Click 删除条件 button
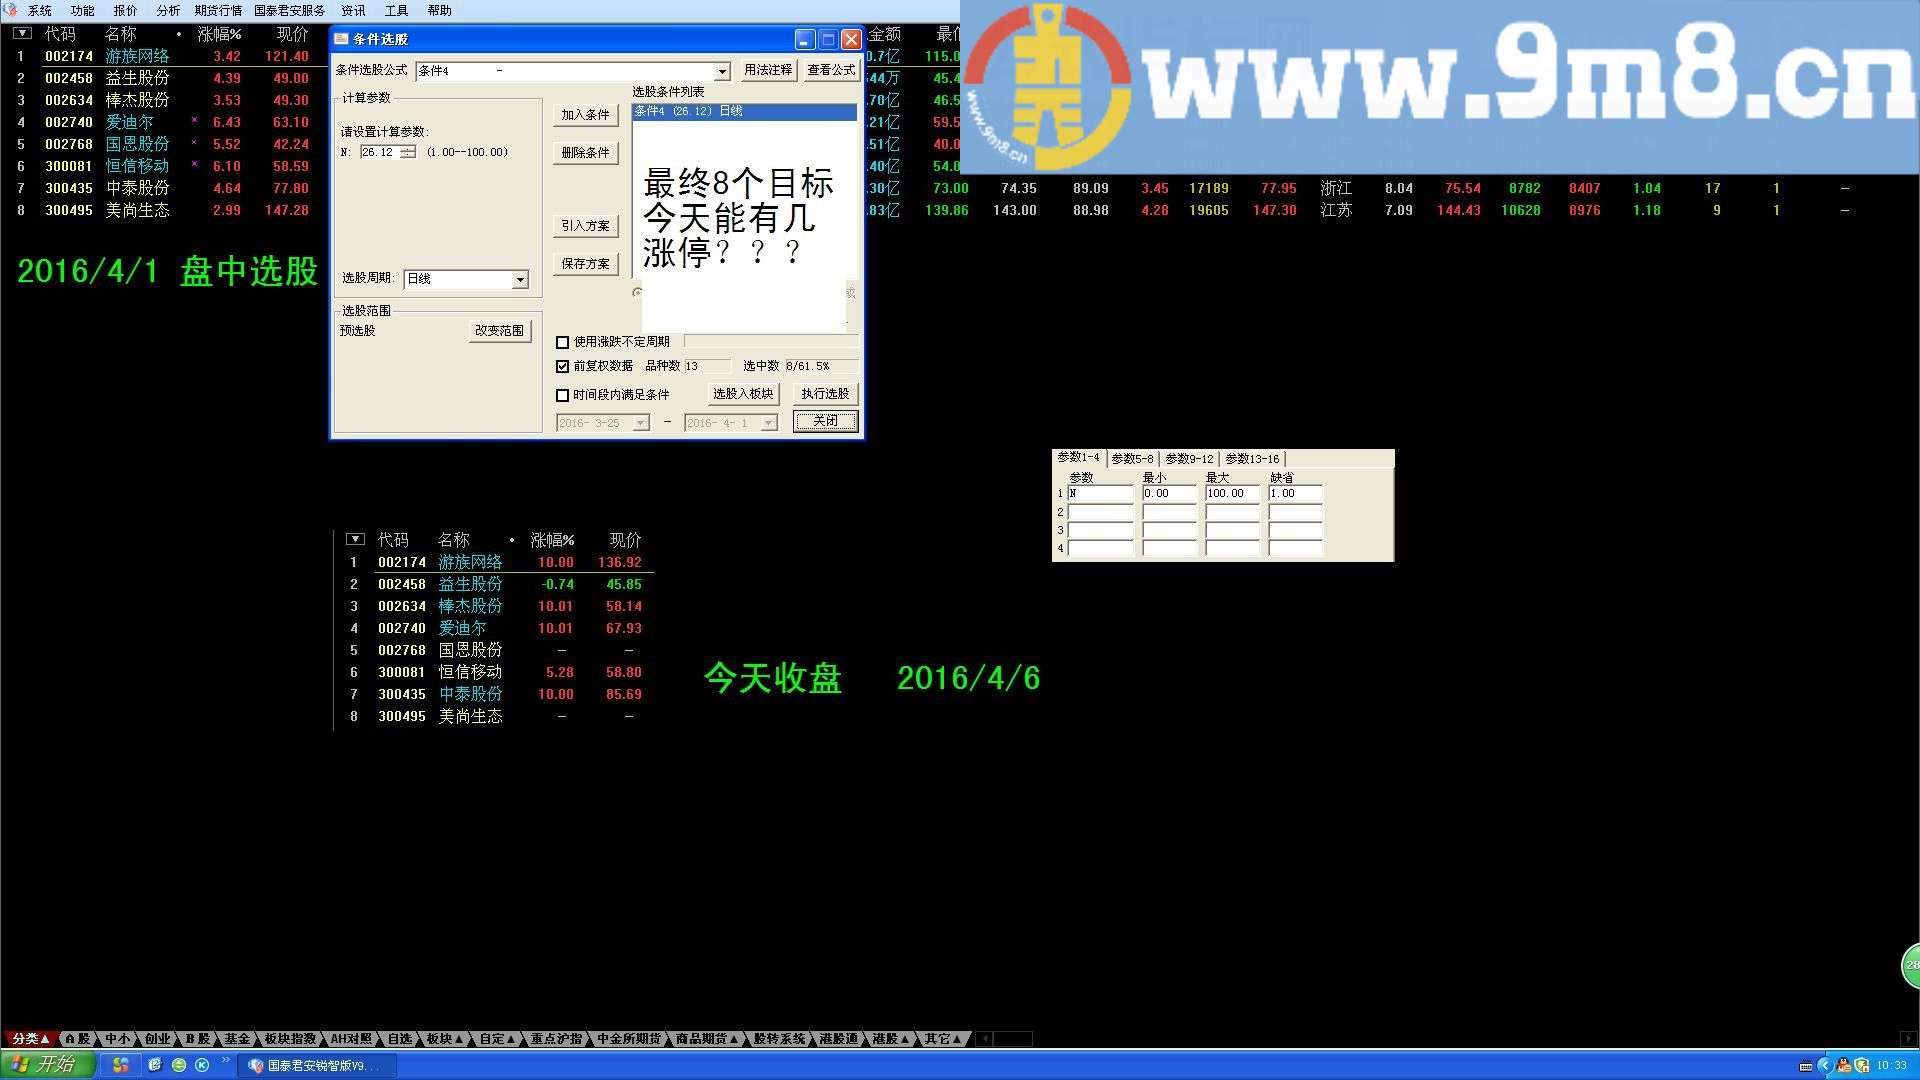 [585, 153]
